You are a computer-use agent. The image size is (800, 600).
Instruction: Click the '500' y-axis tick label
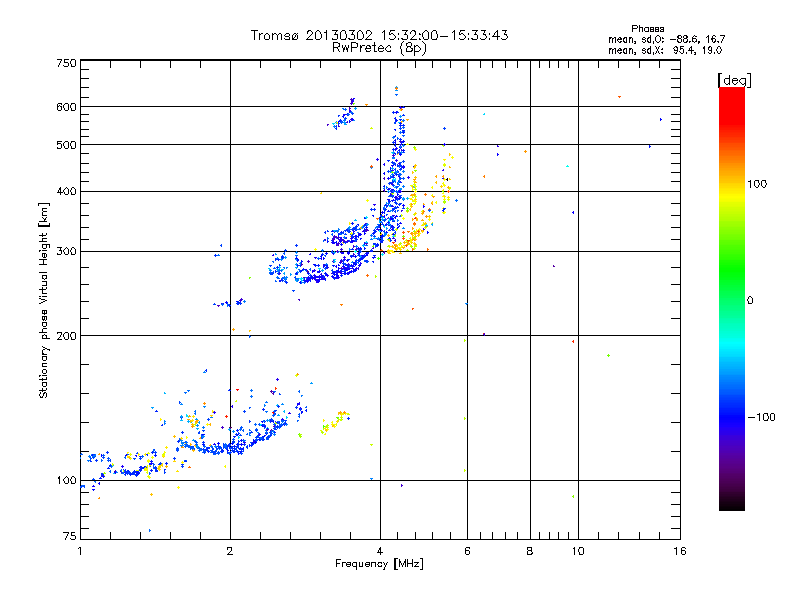click(x=66, y=145)
